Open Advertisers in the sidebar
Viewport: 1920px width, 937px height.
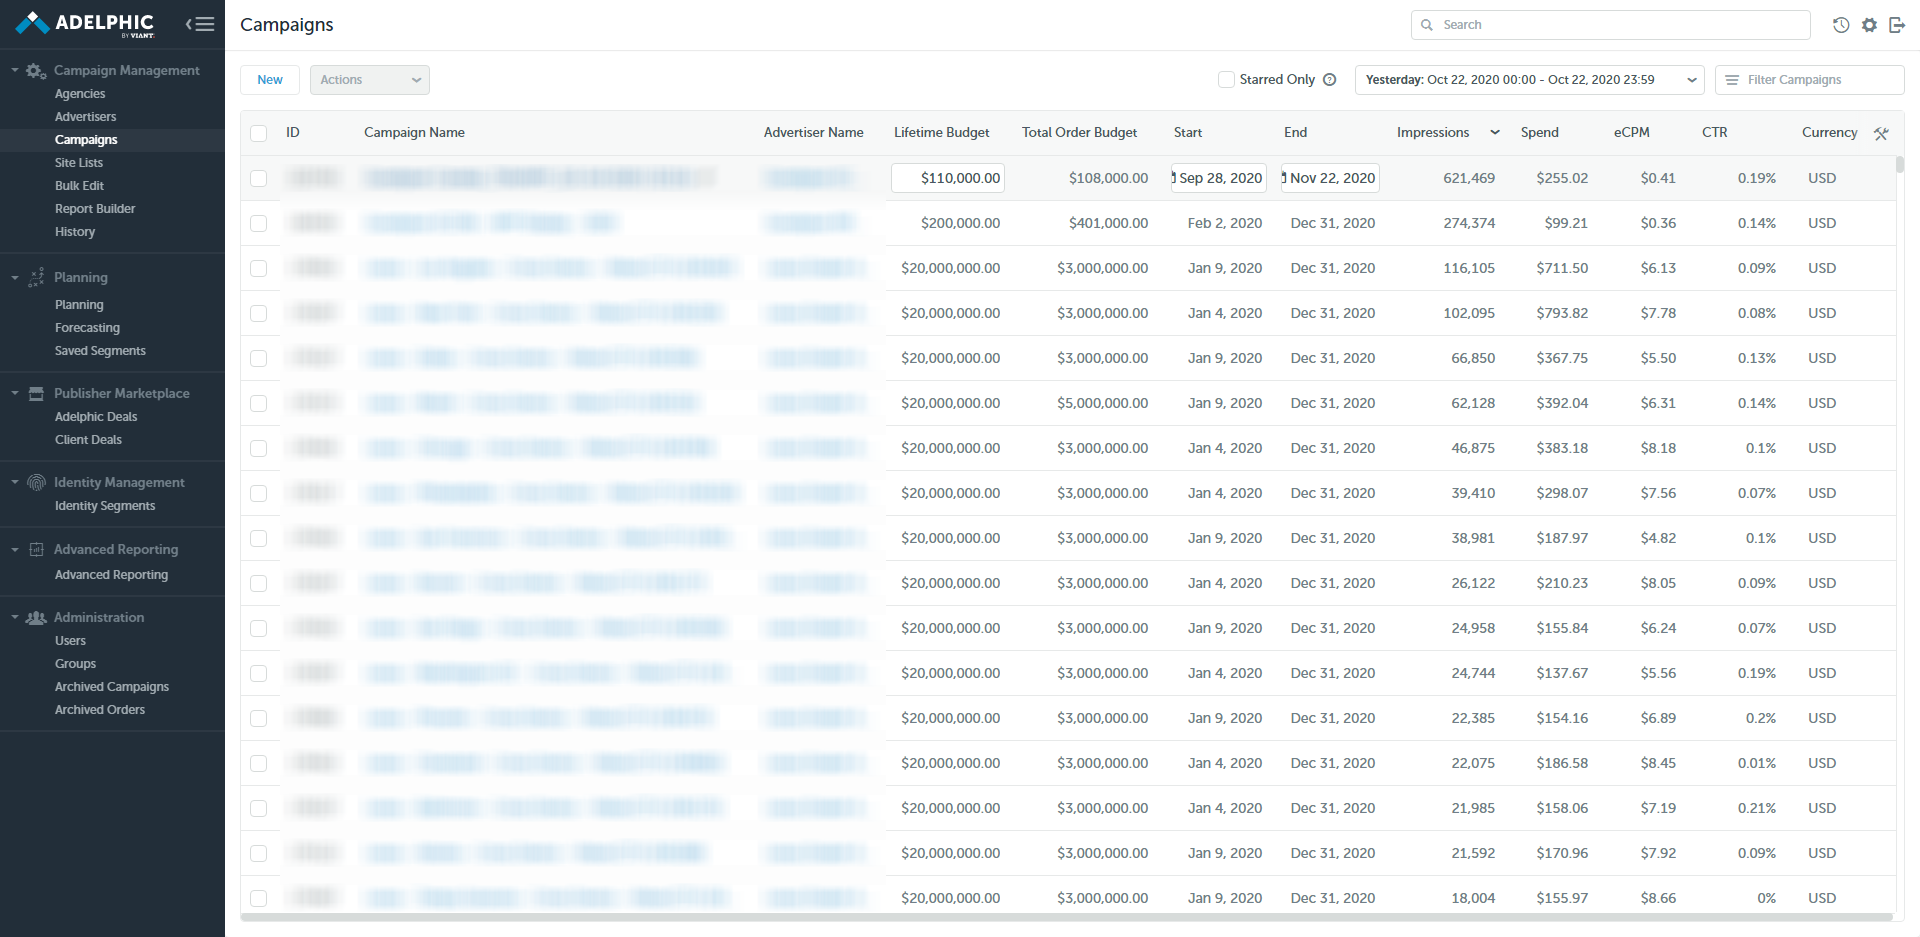pyautogui.click(x=86, y=117)
